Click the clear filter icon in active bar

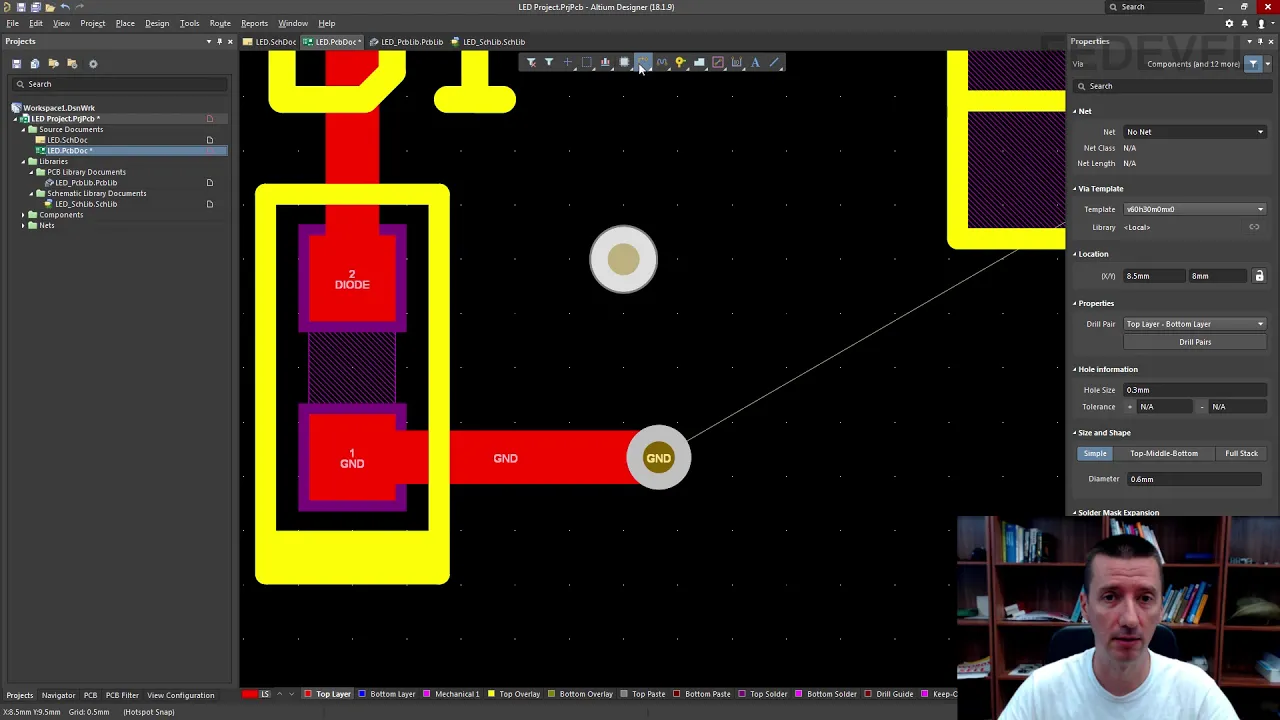[x=531, y=63]
